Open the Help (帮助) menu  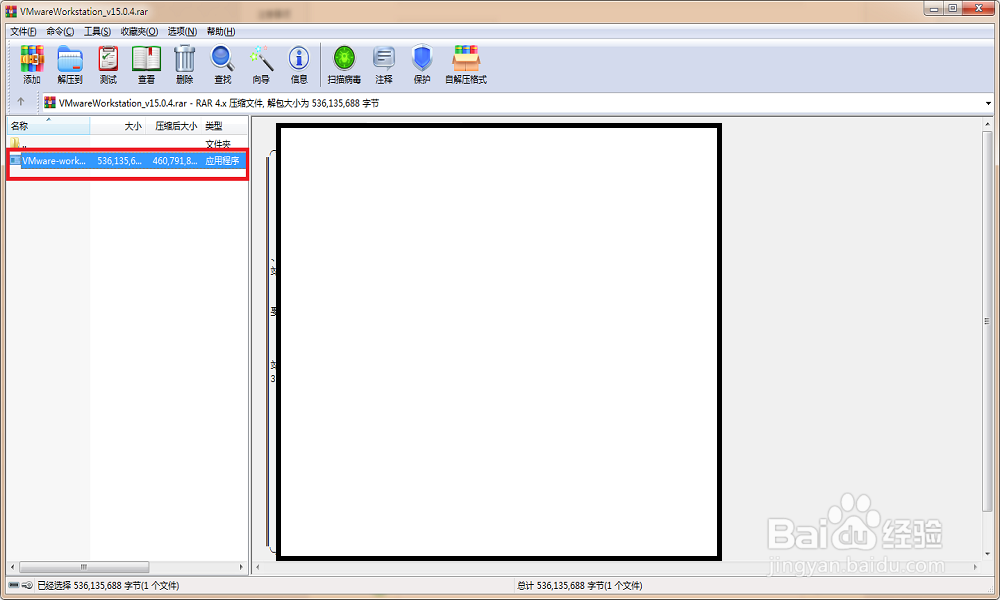point(221,31)
